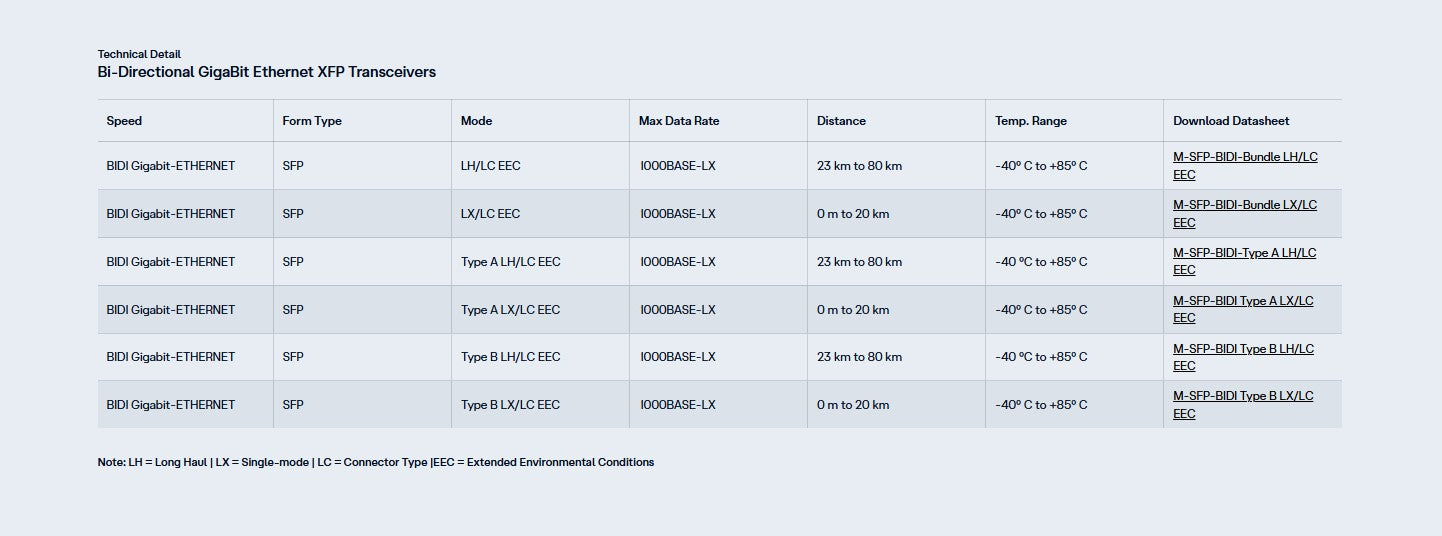Image resolution: width=1442 pixels, height=536 pixels.
Task: Open the M-SFP-BIDI-Bundle LH/LC EEC datasheet link
Action: [1244, 157]
